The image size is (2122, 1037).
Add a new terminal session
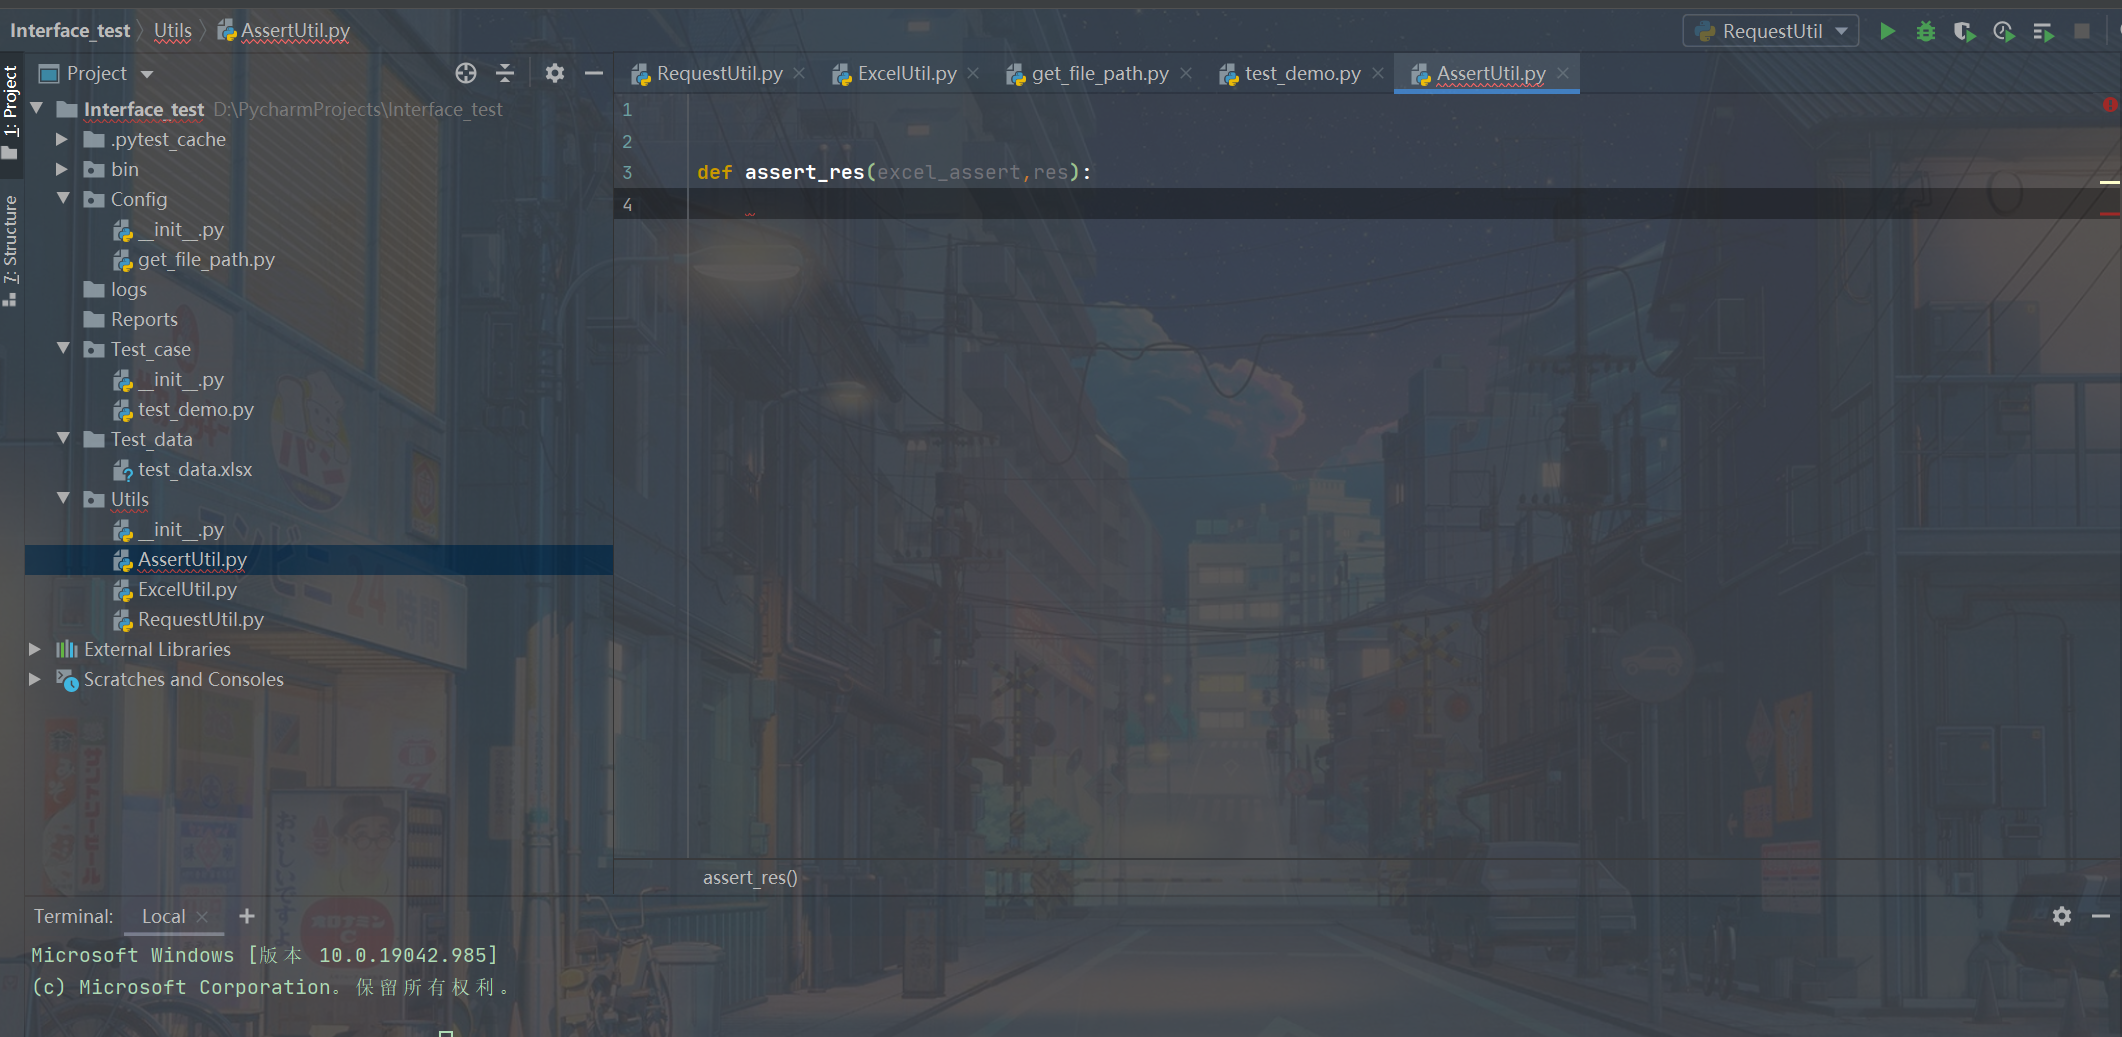tap(247, 916)
